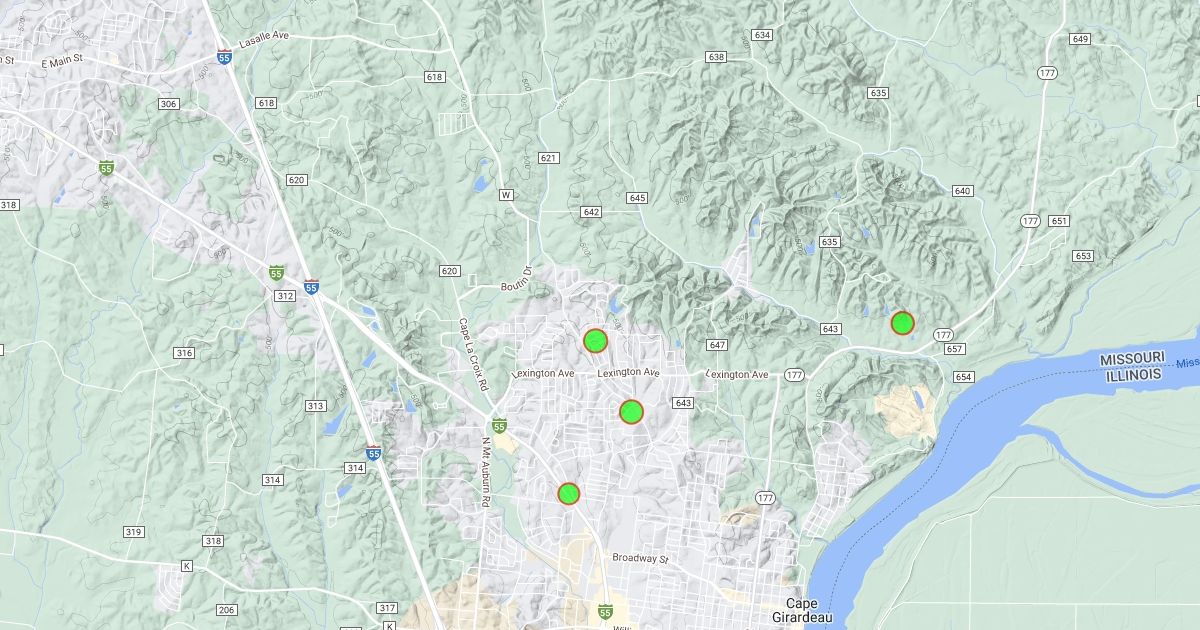Click the Broadway St street label

[640, 558]
